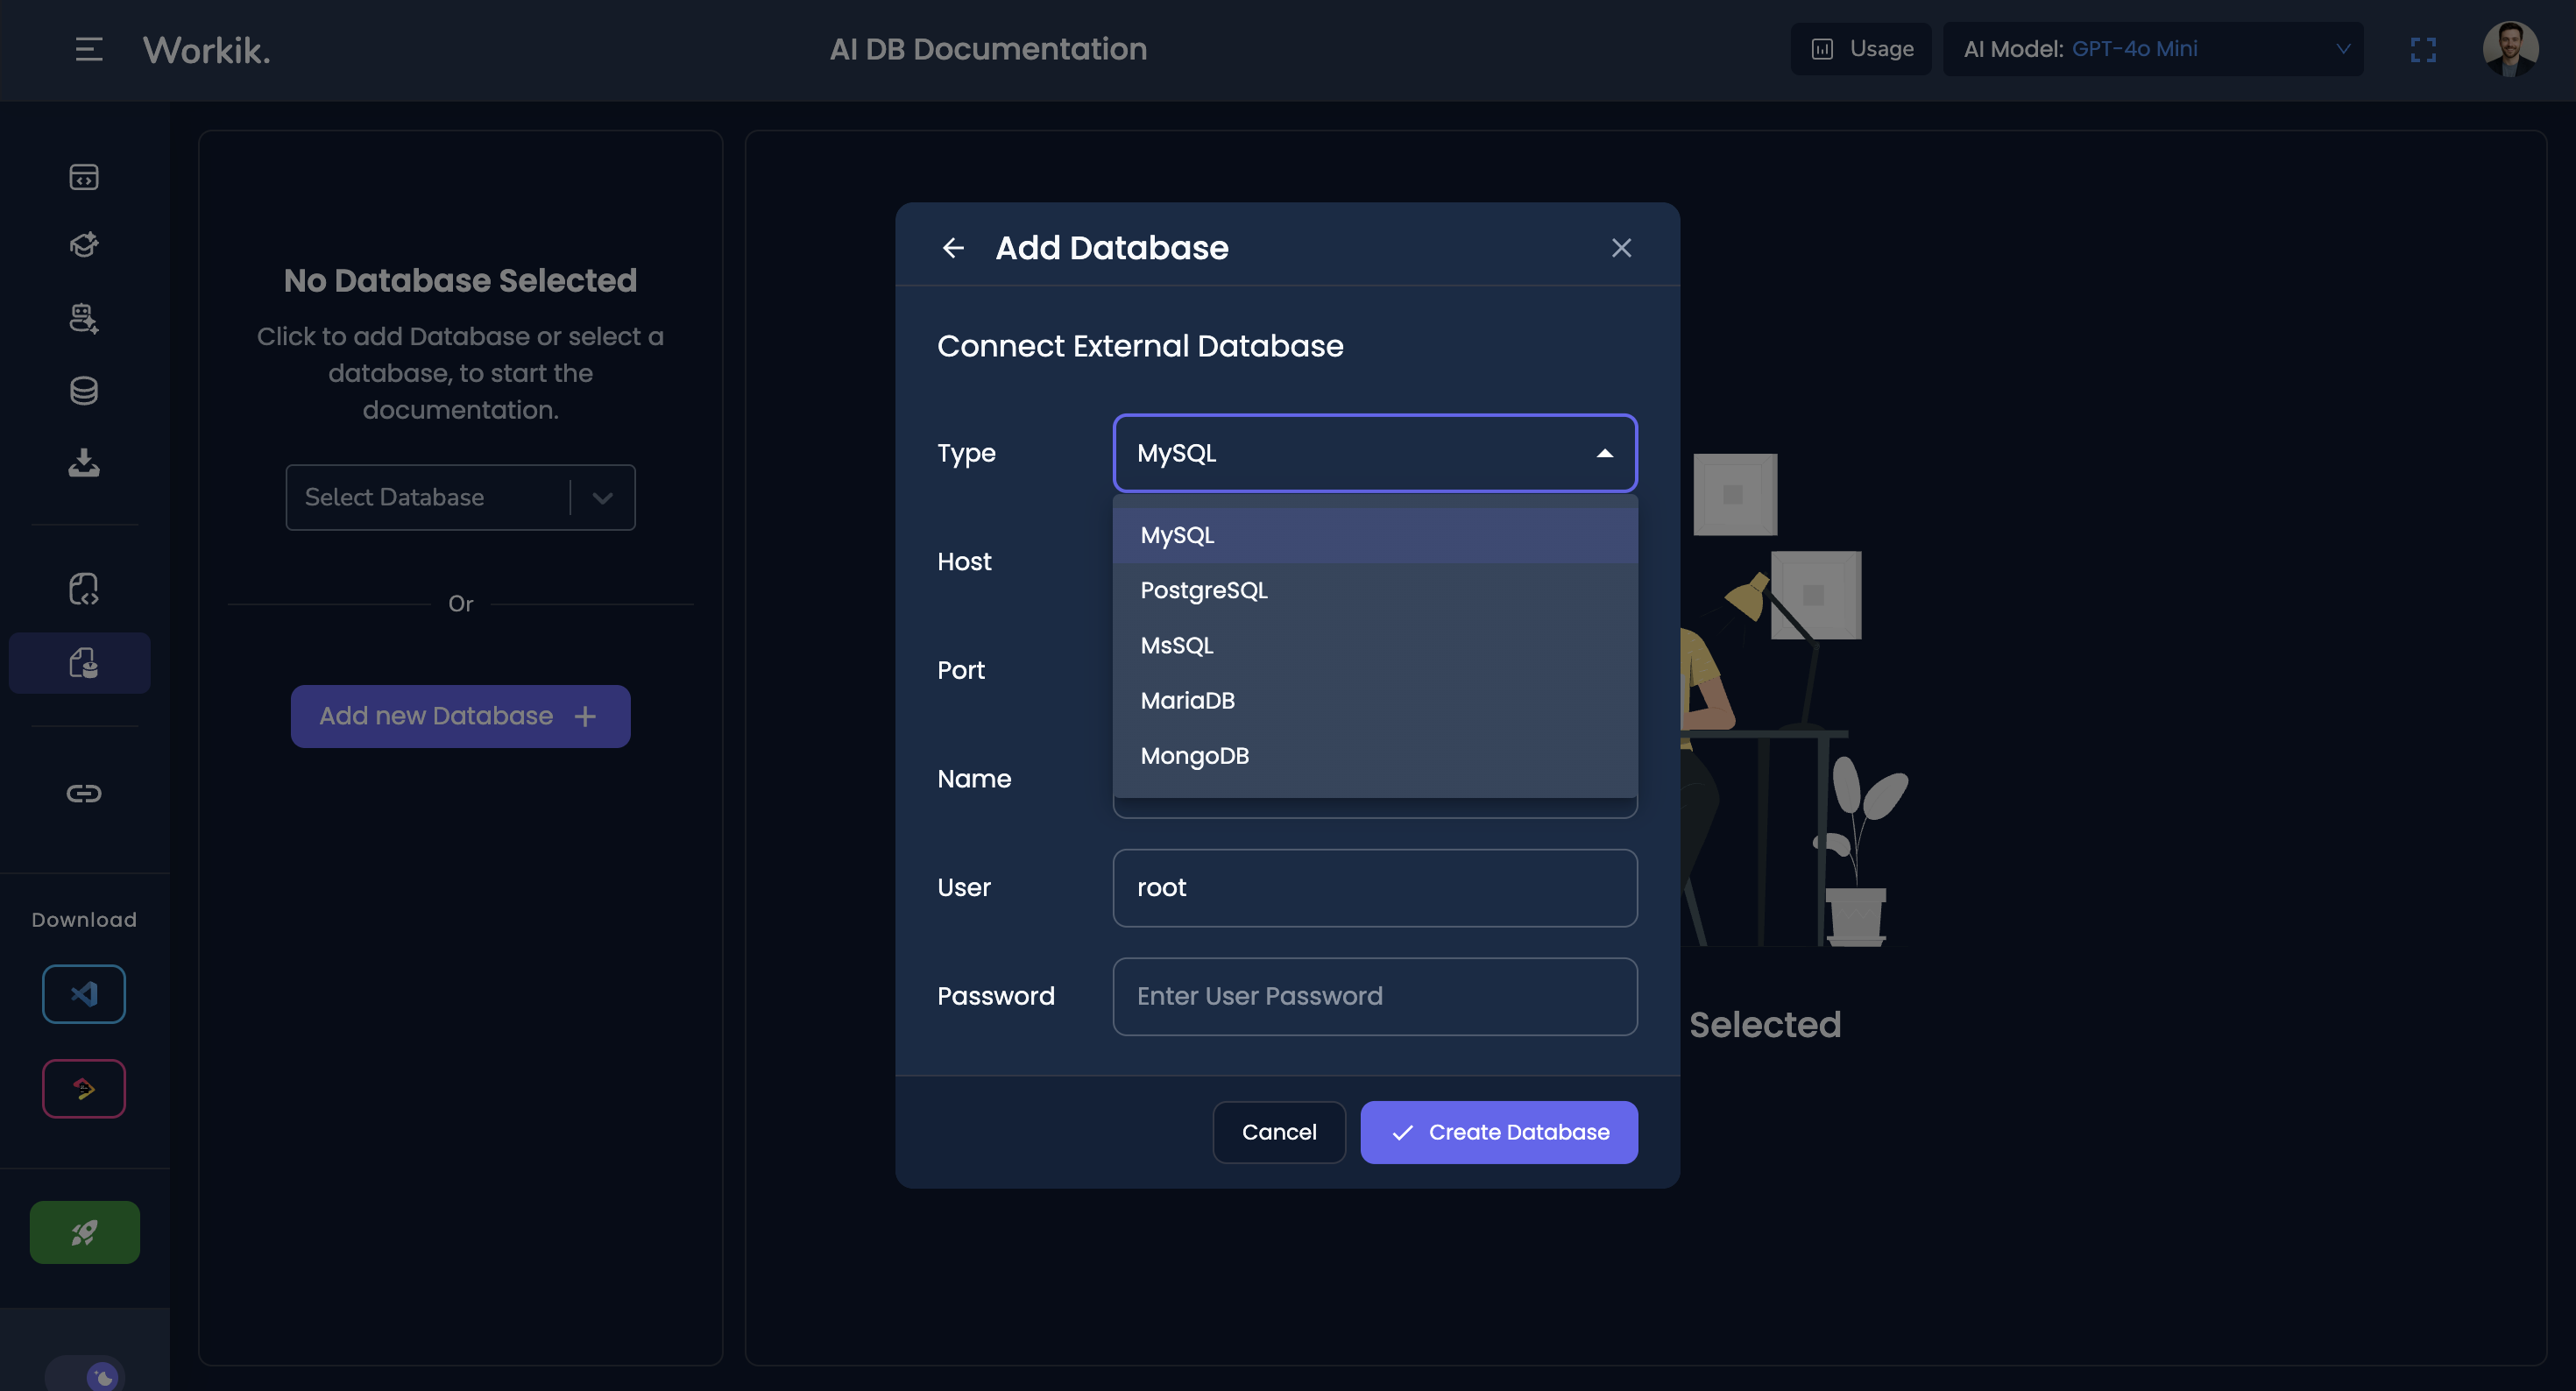Choose MySQL from the type list

1375,535
